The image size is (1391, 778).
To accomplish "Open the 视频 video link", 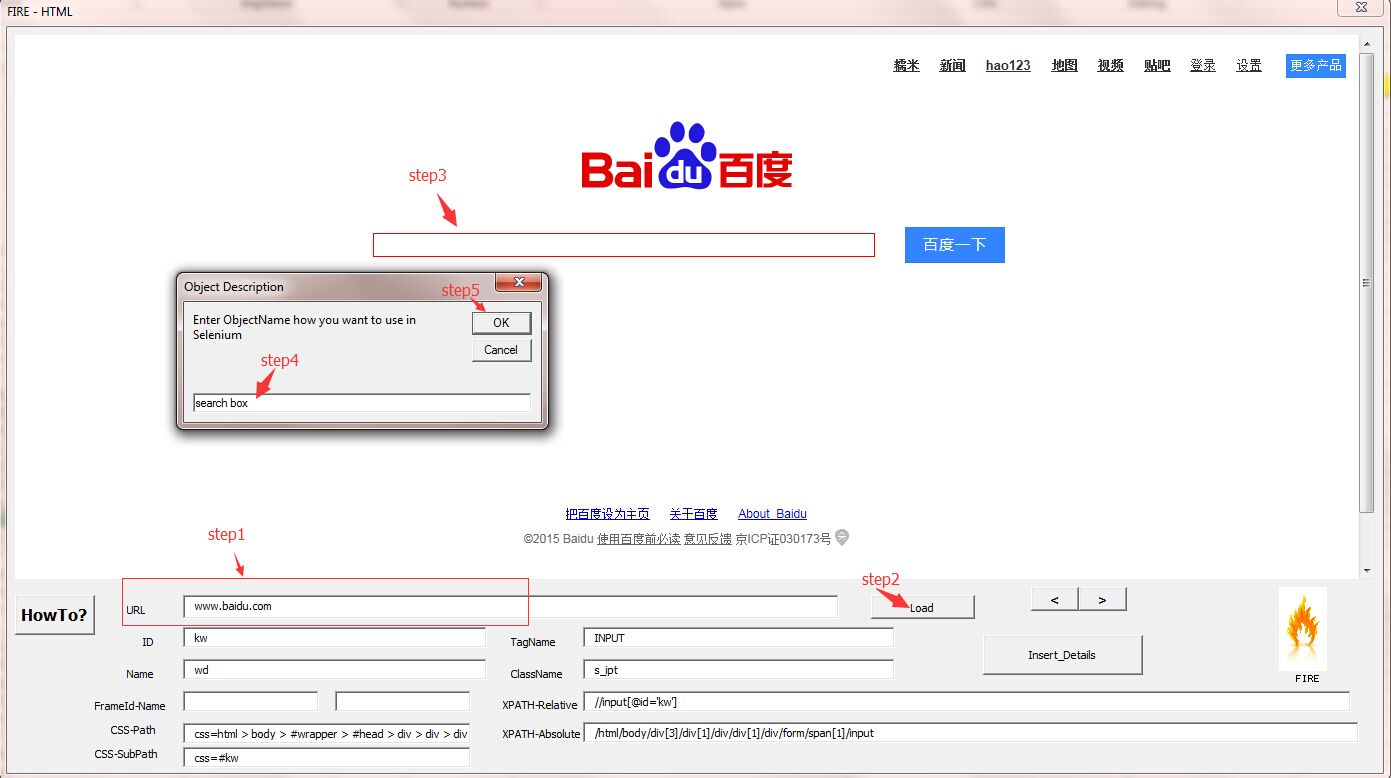I will pyautogui.click(x=1110, y=66).
